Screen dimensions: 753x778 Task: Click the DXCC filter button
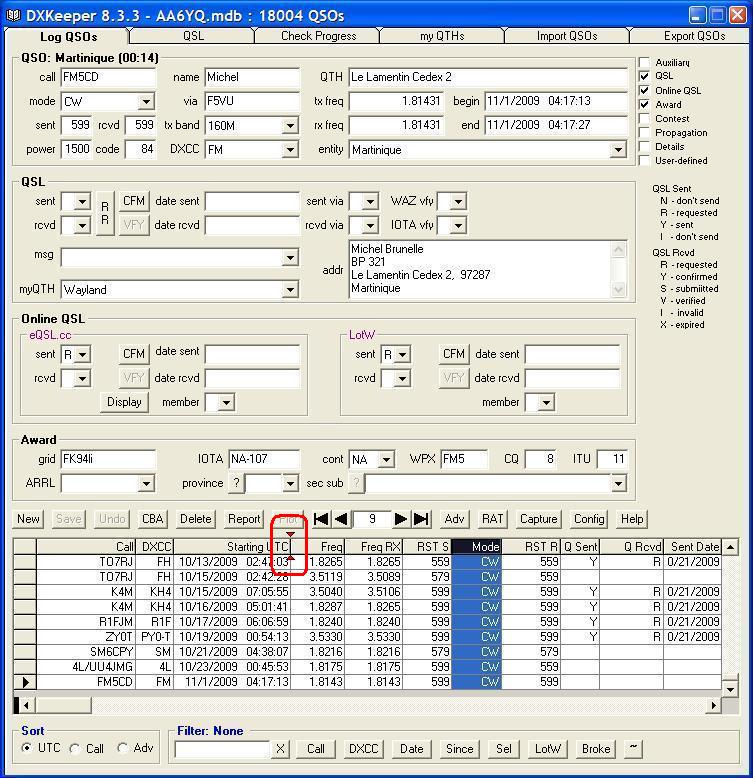(x=363, y=749)
